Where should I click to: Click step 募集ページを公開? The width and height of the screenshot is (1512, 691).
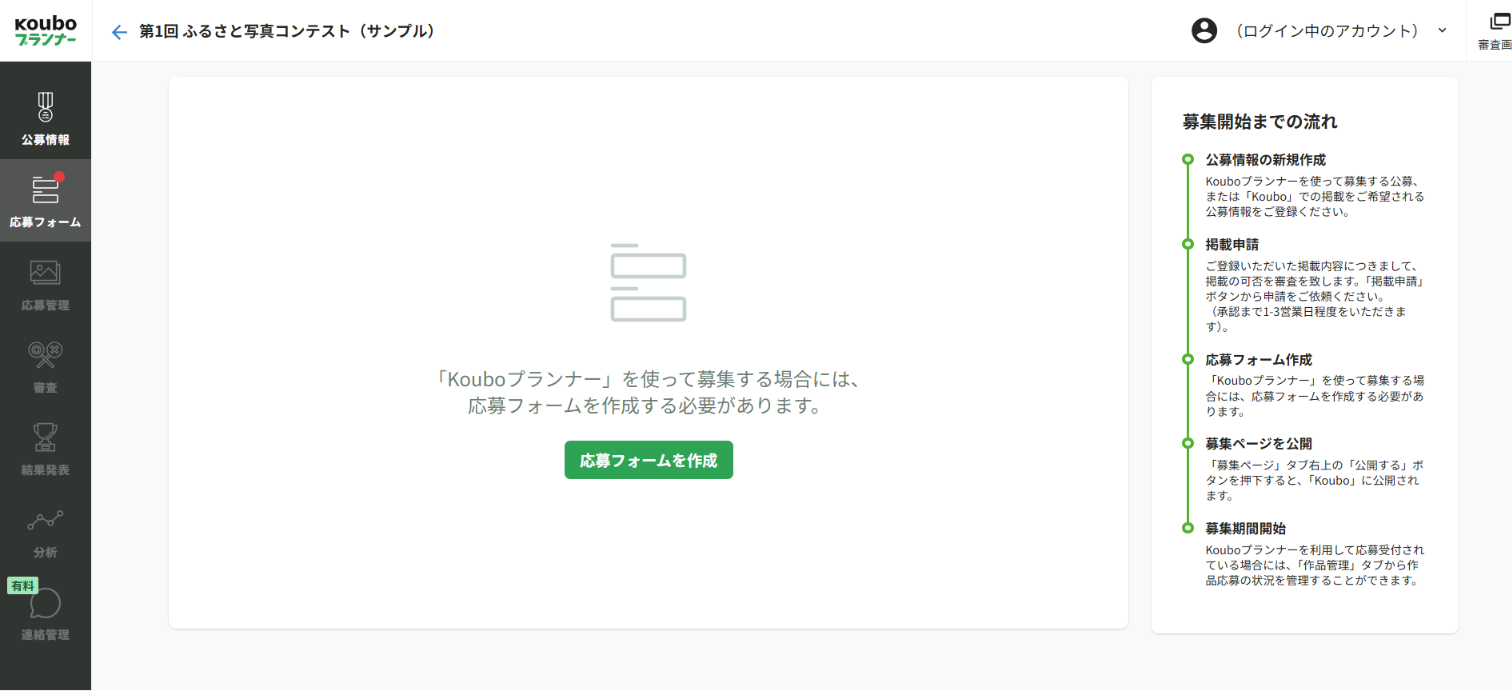pos(1258,443)
